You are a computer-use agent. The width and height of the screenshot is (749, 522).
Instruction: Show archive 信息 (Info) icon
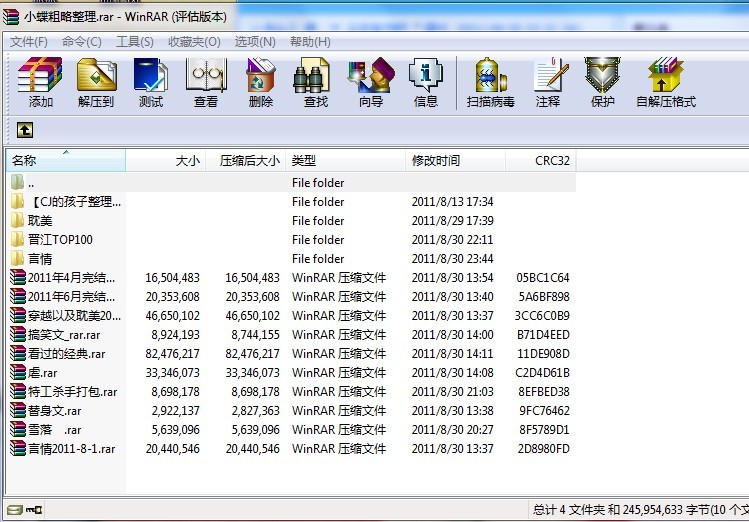tap(426, 81)
